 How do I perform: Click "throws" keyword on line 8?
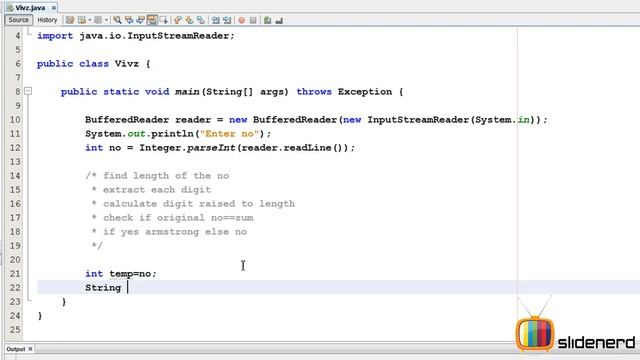click(x=314, y=91)
